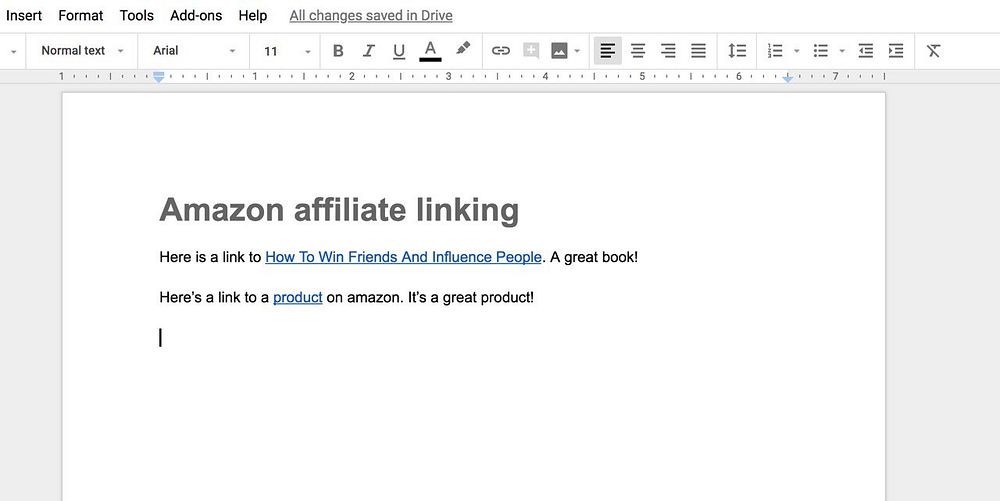This screenshot has height=501, width=1000.
Task: Click 'All changes saved in Drive' link
Action: (x=371, y=15)
